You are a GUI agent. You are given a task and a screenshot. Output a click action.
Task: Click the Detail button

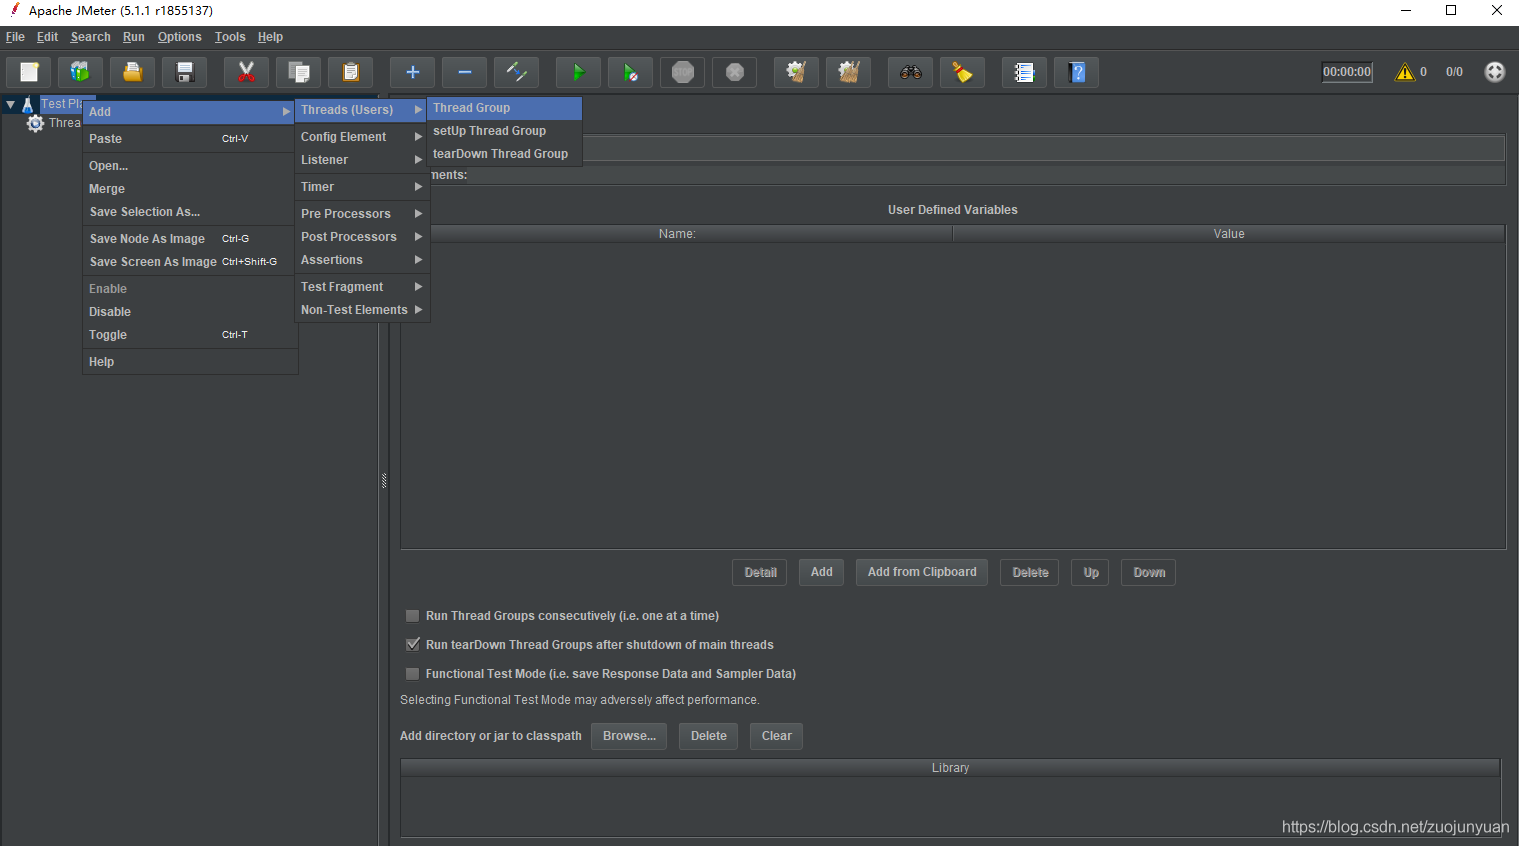pos(760,572)
